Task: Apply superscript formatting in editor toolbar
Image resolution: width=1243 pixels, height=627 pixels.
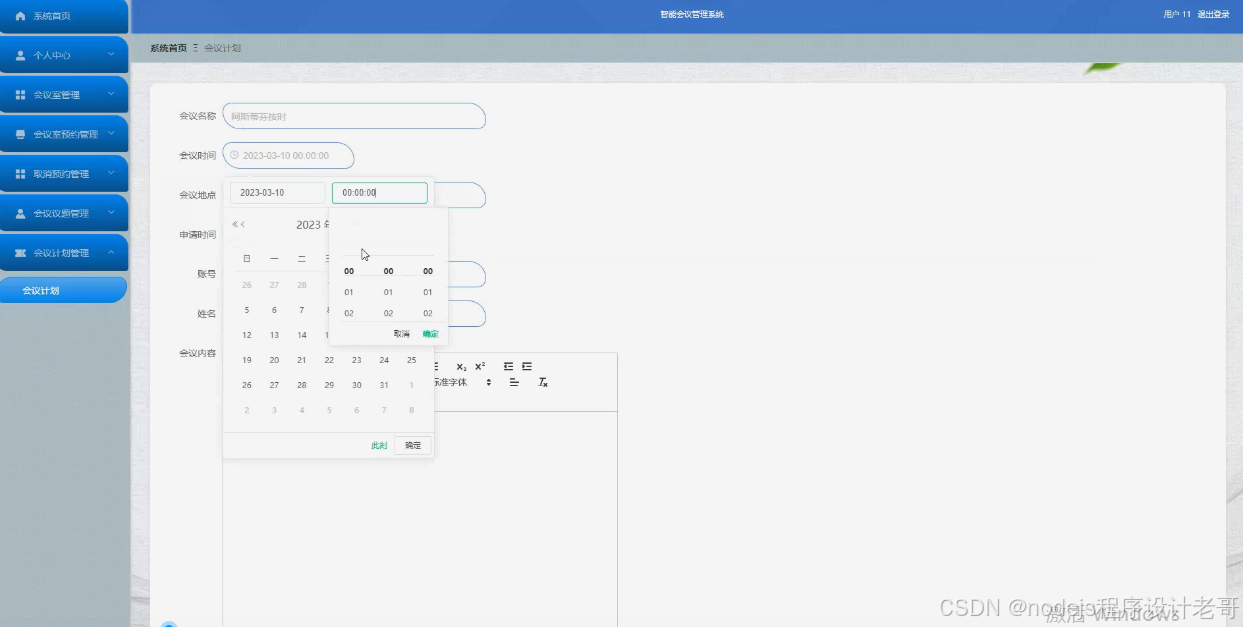Action: coord(480,366)
